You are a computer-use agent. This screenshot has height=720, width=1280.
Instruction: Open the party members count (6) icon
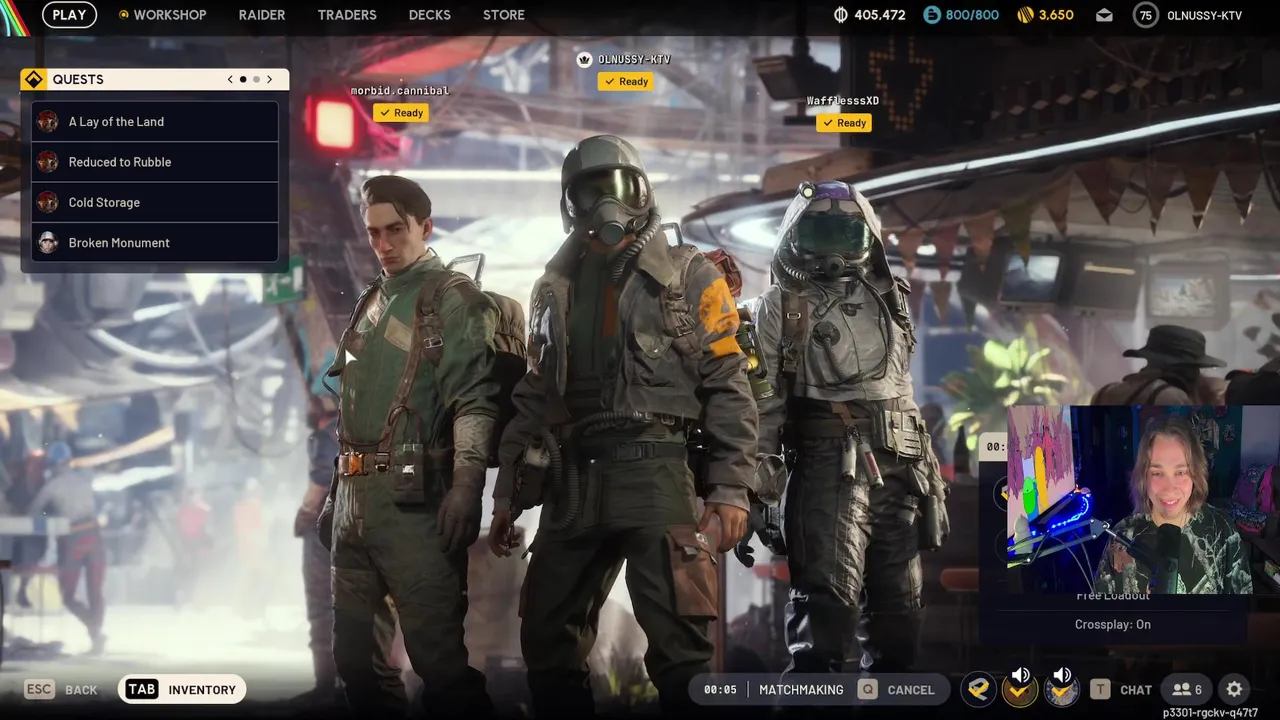(1187, 689)
